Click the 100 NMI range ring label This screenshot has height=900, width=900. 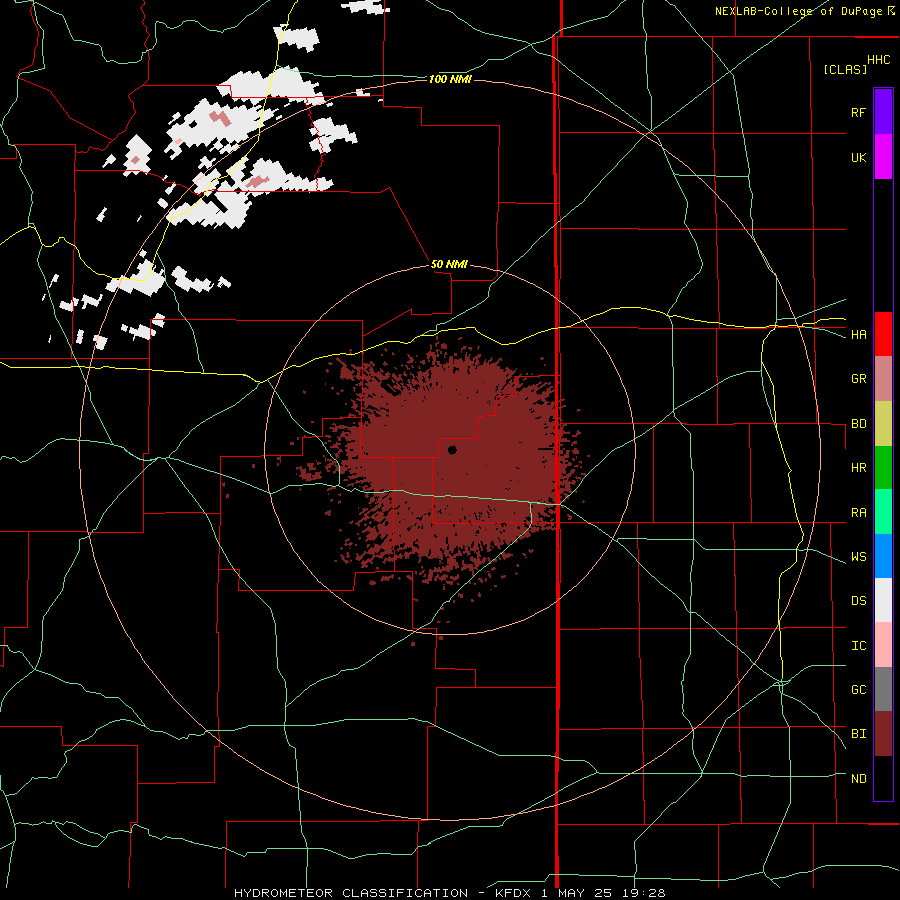(450, 79)
